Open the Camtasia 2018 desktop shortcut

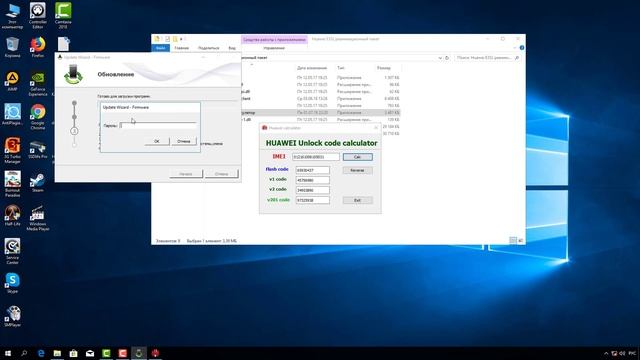63,15
